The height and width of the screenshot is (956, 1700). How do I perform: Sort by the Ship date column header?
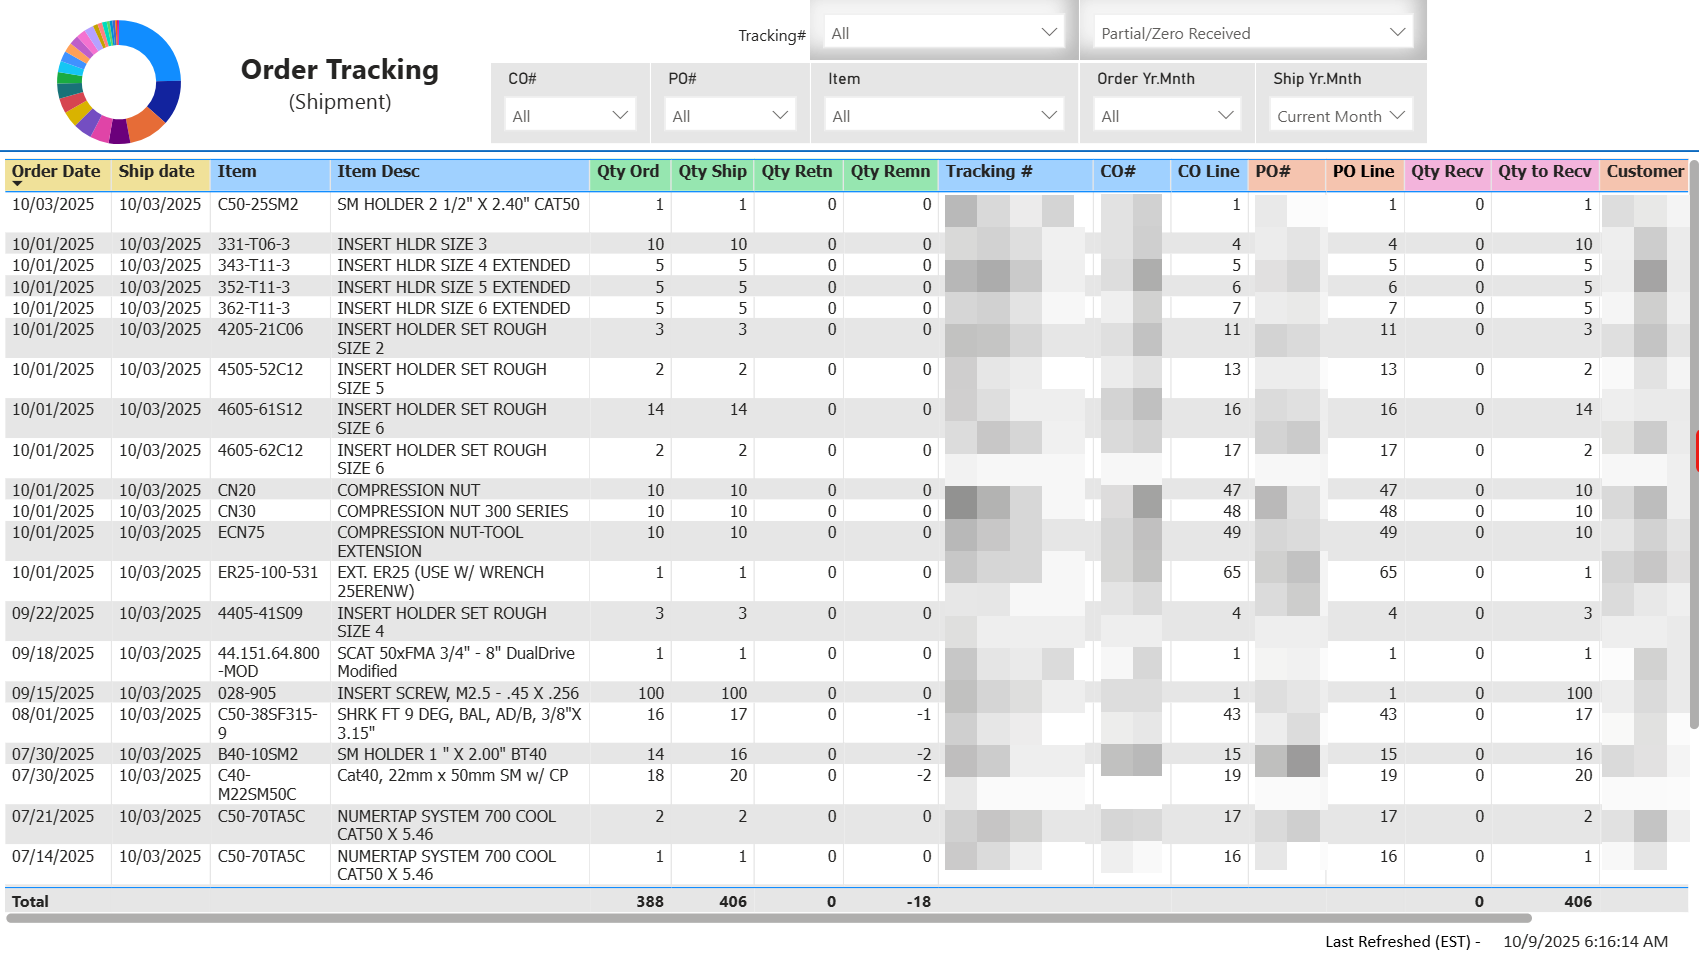tap(157, 172)
